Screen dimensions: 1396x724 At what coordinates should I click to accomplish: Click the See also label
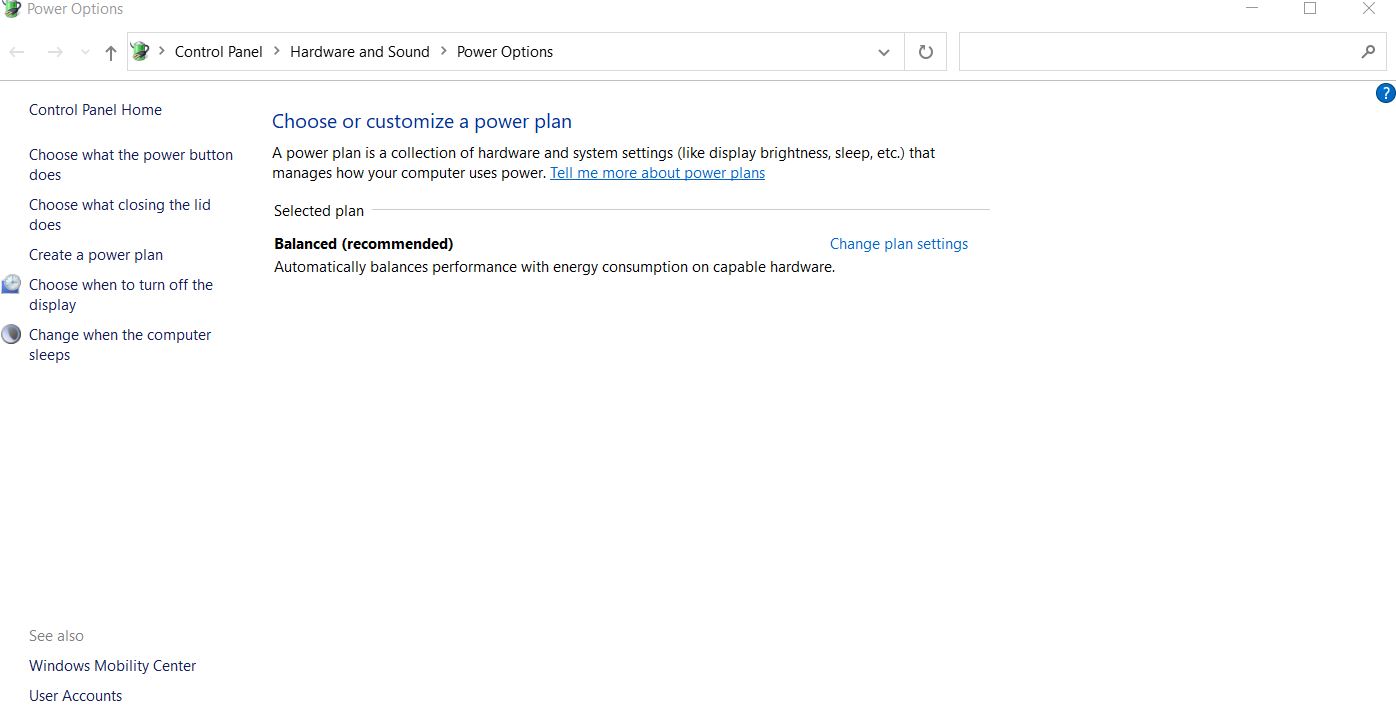(x=56, y=636)
